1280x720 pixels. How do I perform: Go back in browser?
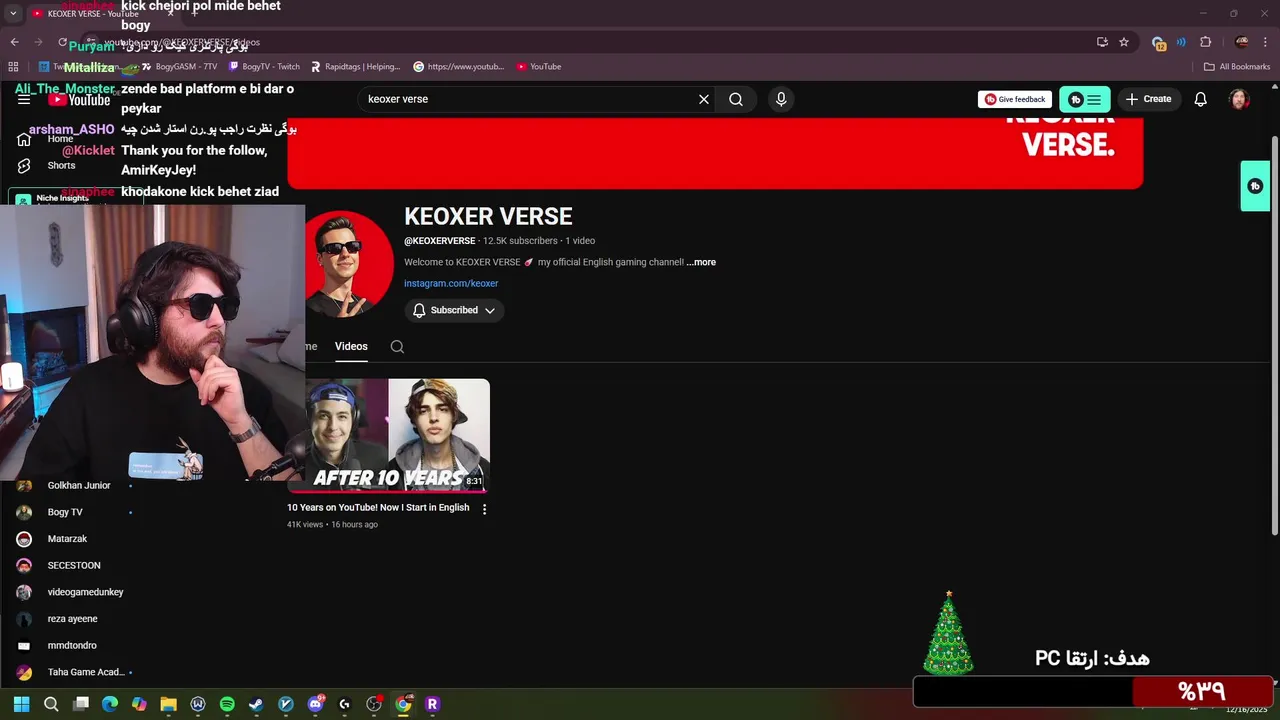click(14, 42)
